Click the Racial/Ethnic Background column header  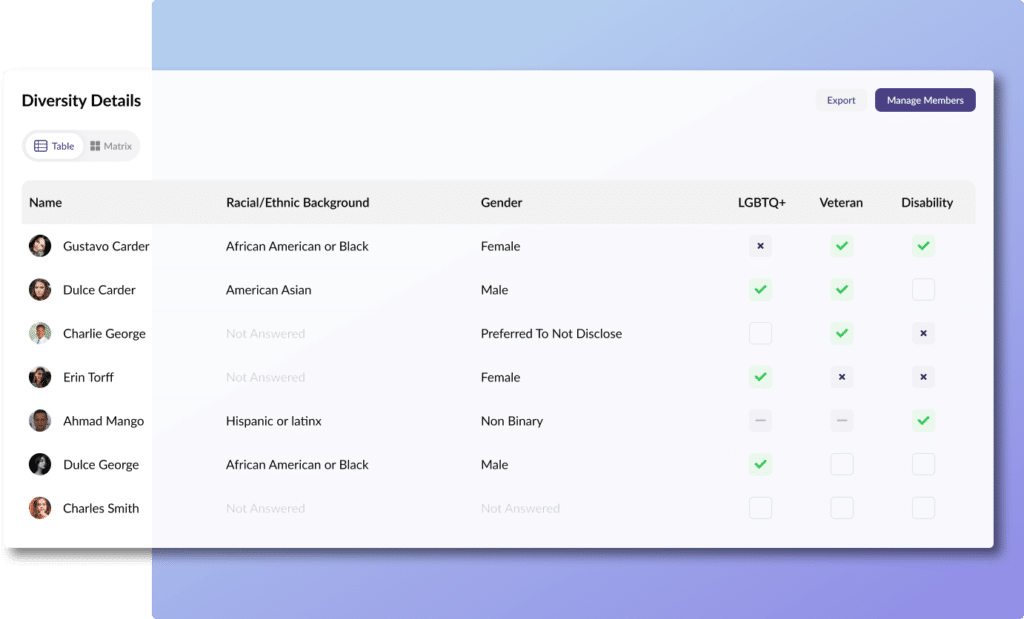click(297, 202)
